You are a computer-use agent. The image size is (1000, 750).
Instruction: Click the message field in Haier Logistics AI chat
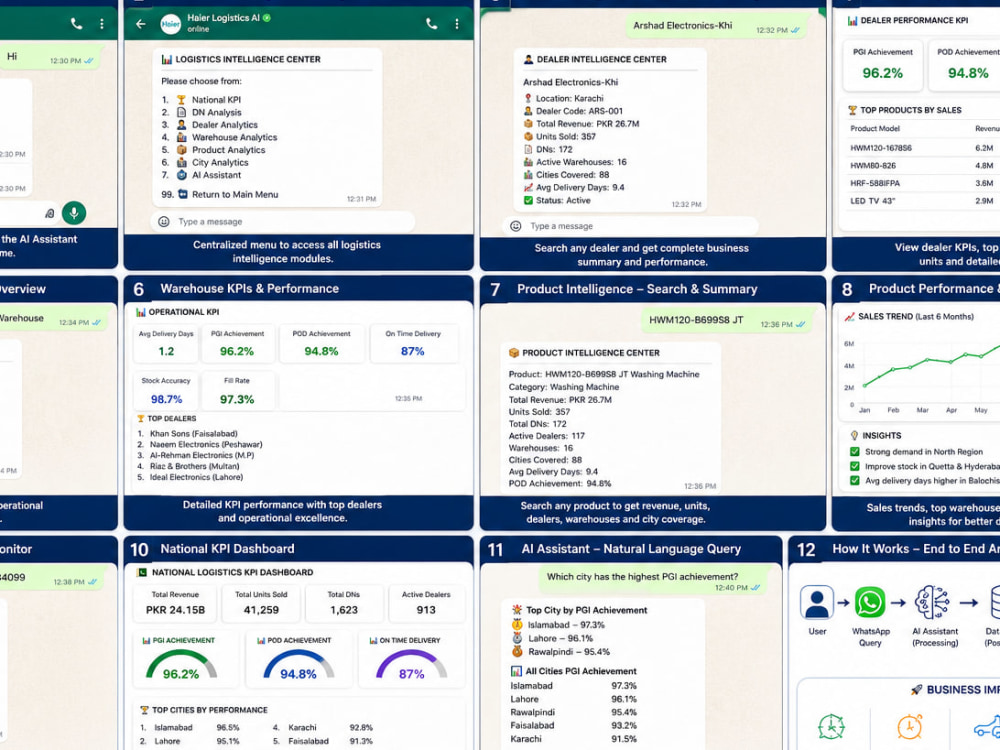click(283, 221)
